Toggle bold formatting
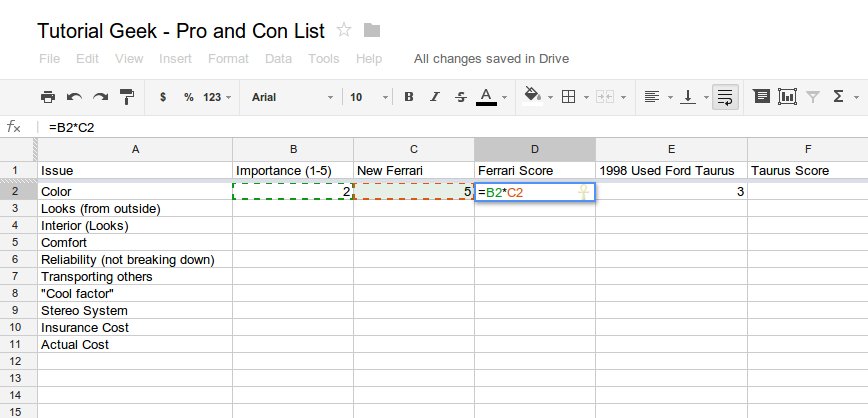Viewport: 868px width, 418px height. click(409, 97)
